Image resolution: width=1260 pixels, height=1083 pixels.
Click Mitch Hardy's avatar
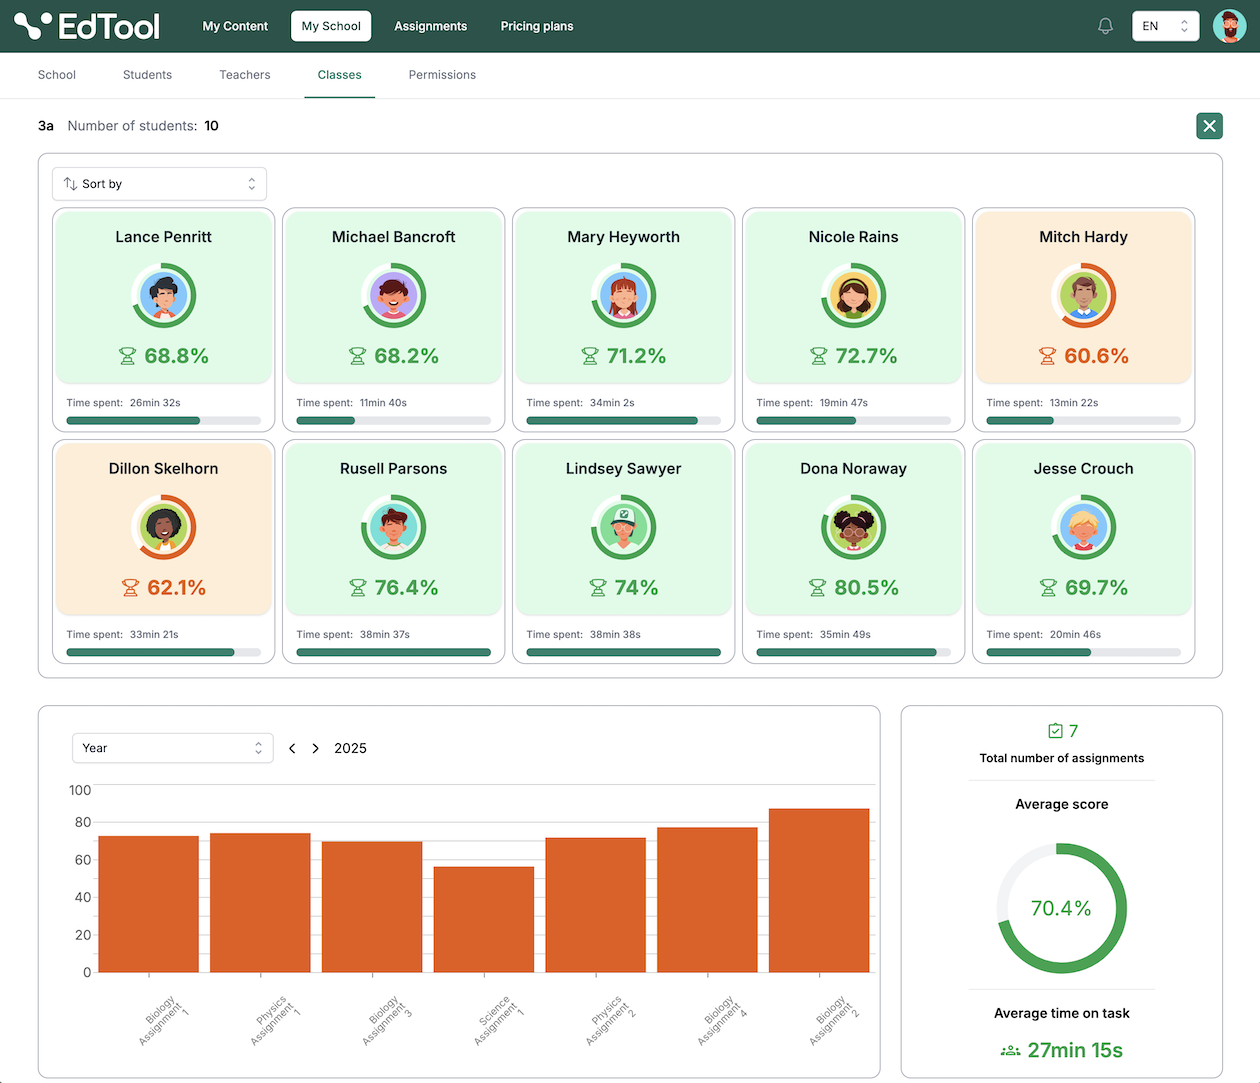(x=1084, y=295)
